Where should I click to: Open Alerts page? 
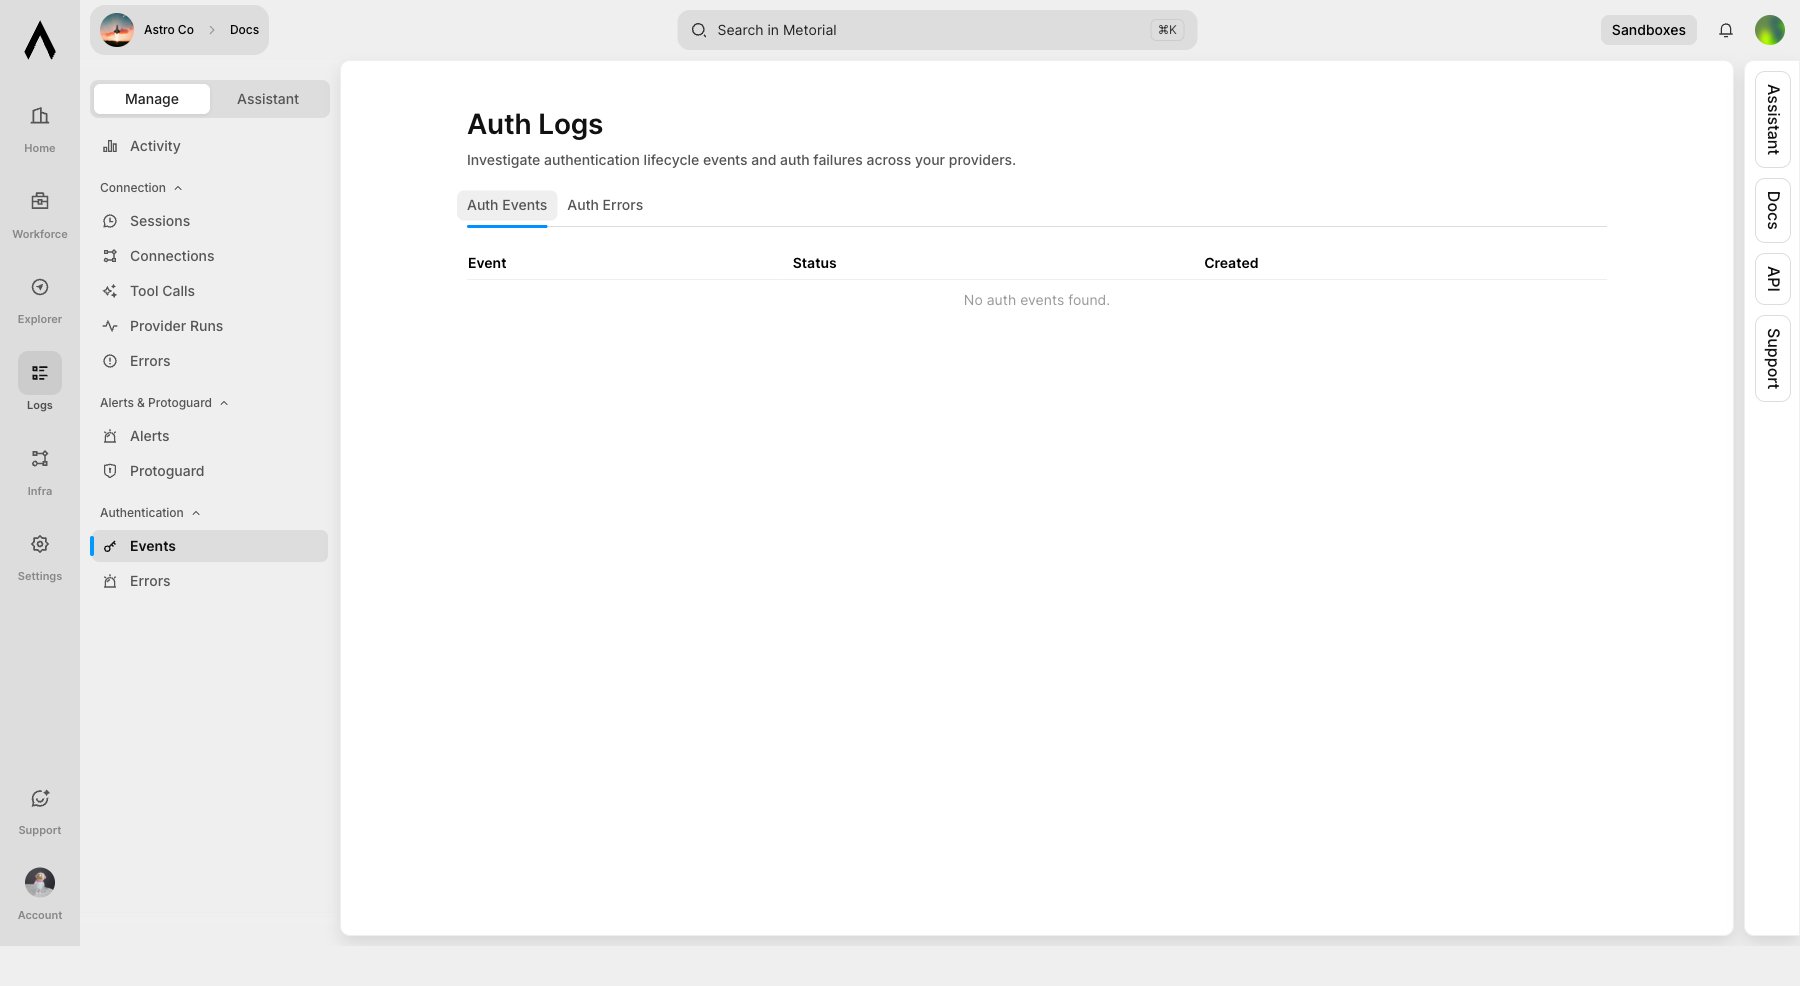pos(209,436)
